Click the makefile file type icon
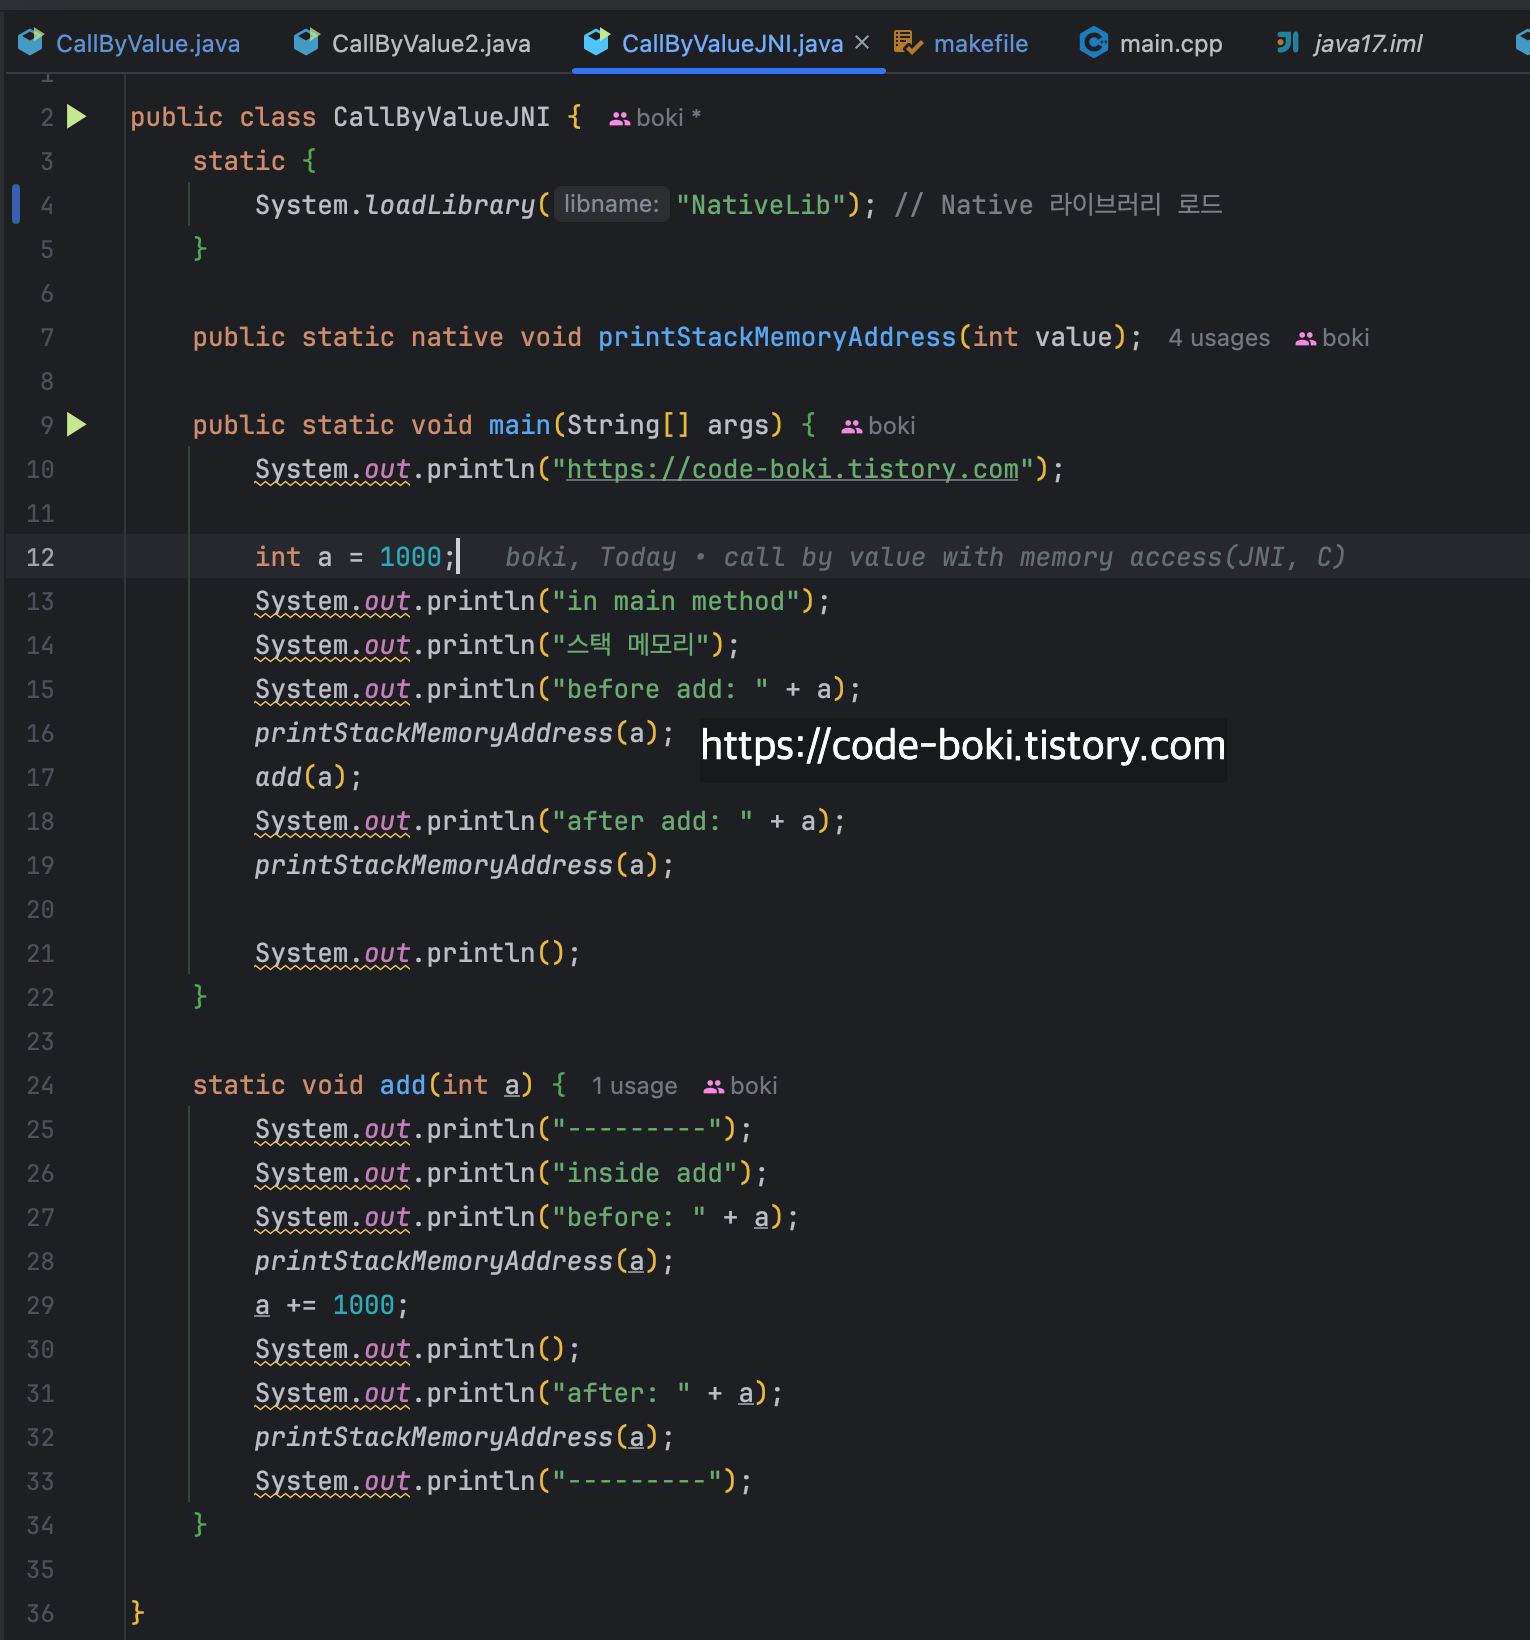Viewport: 1530px width, 1640px height. point(908,42)
